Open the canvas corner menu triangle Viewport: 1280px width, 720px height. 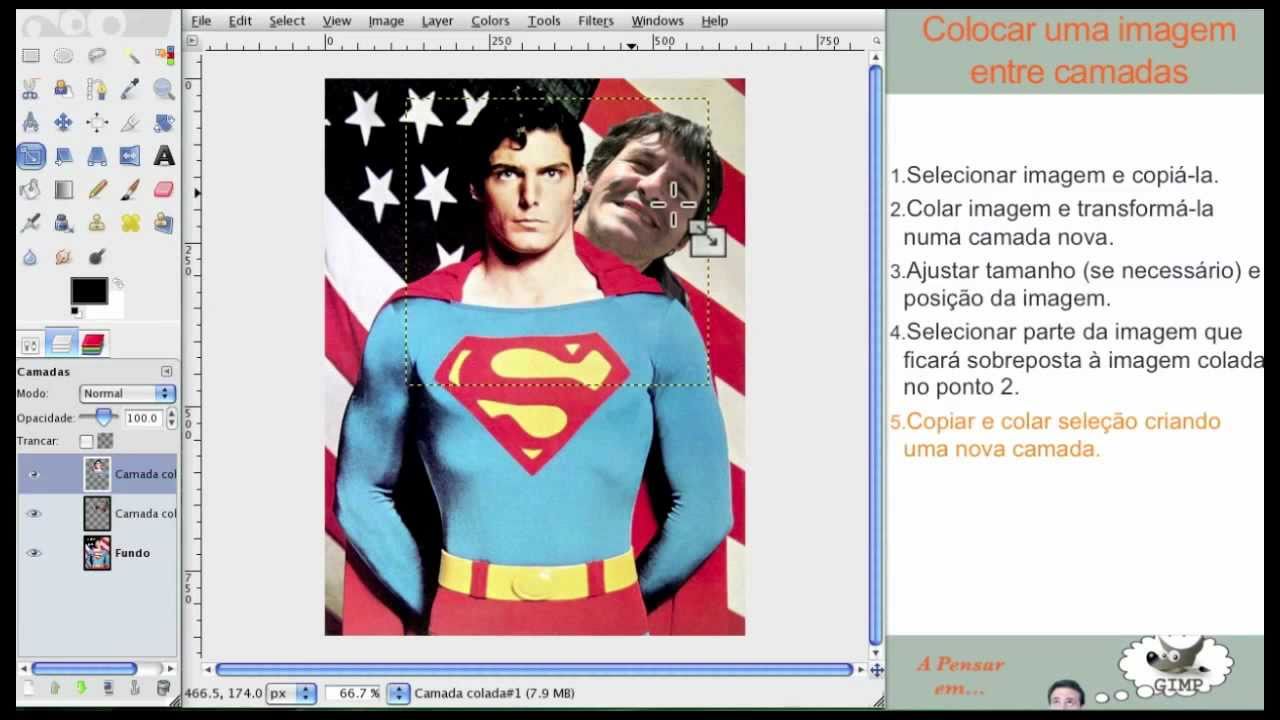click(x=192, y=42)
